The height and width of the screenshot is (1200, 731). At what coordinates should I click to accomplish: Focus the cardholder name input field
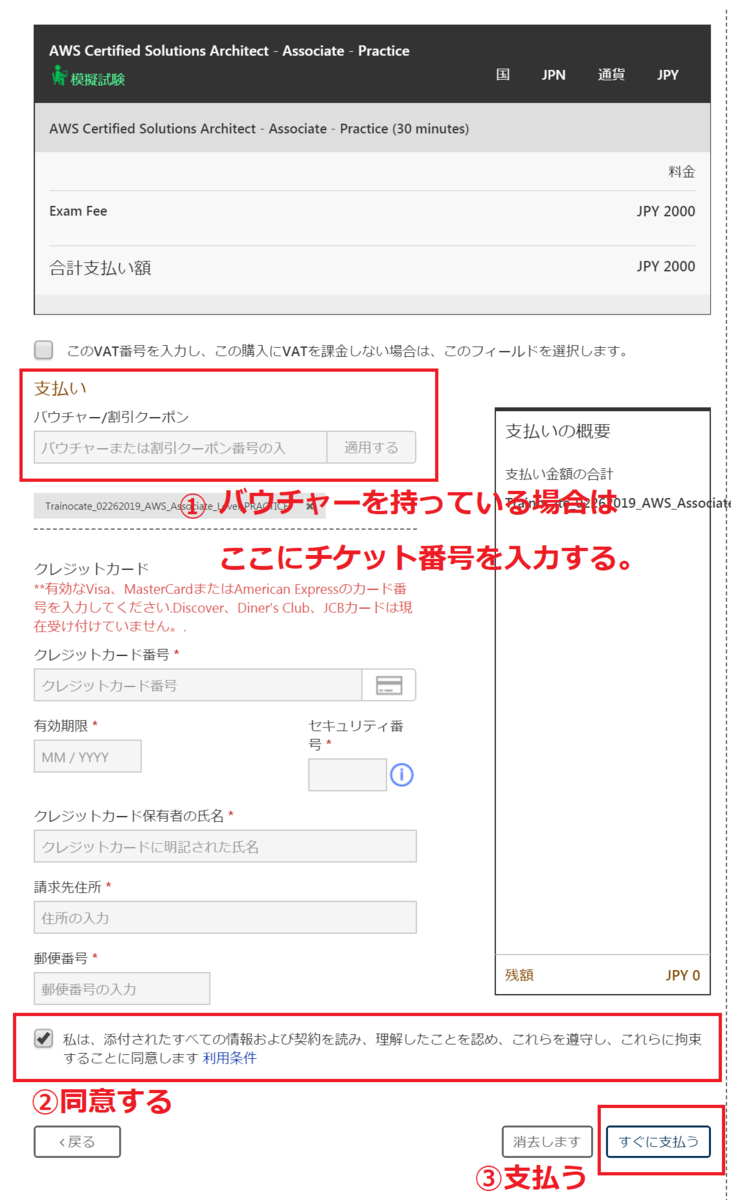click(x=225, y=846)
